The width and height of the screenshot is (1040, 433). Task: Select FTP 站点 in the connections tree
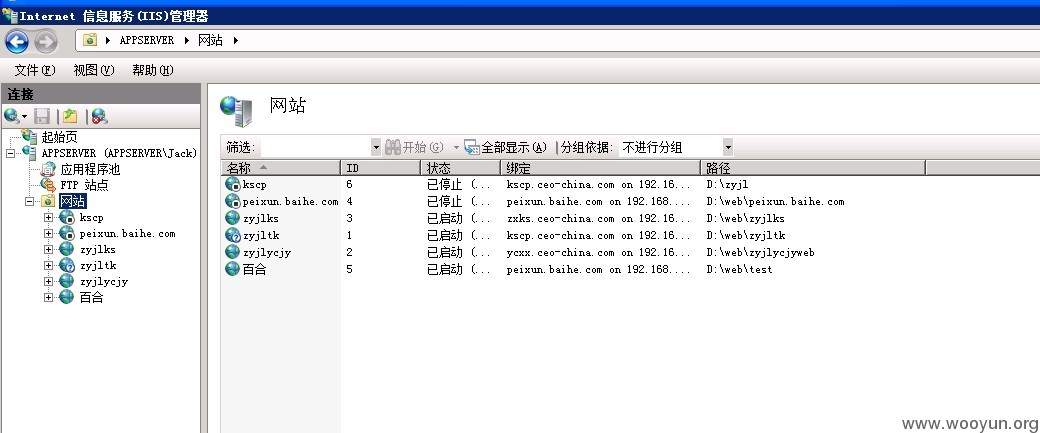(x=84, y=185)
